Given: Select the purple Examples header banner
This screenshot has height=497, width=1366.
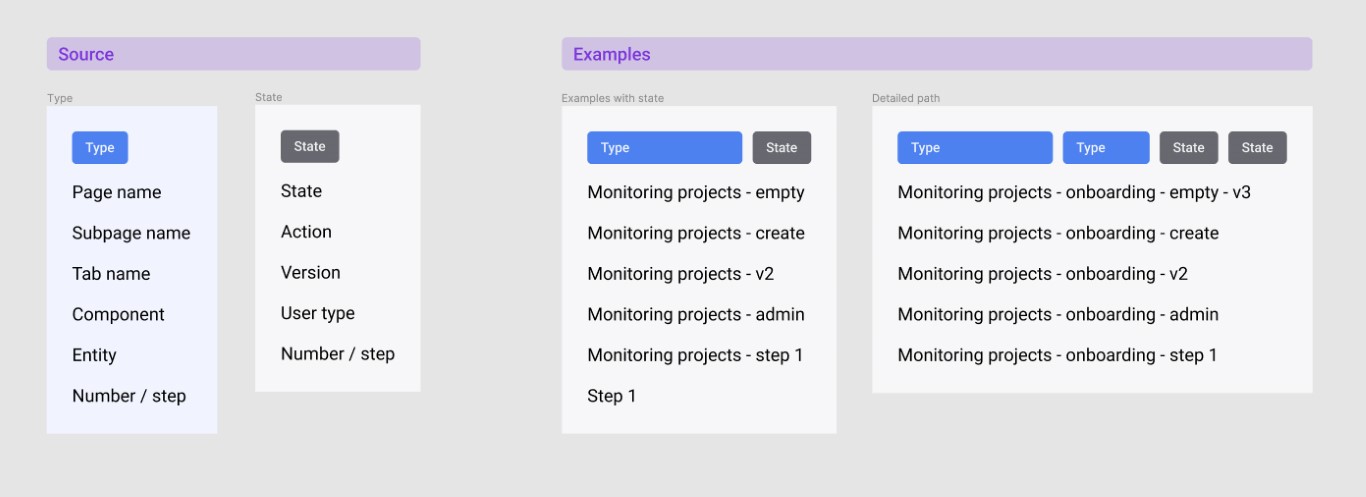Looking at the screenshot, I should point(936,54).
